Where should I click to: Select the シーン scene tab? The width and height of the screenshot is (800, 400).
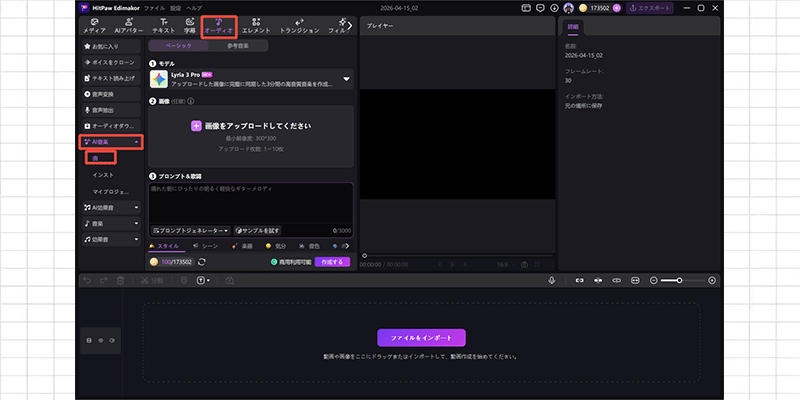coord(206,246)
